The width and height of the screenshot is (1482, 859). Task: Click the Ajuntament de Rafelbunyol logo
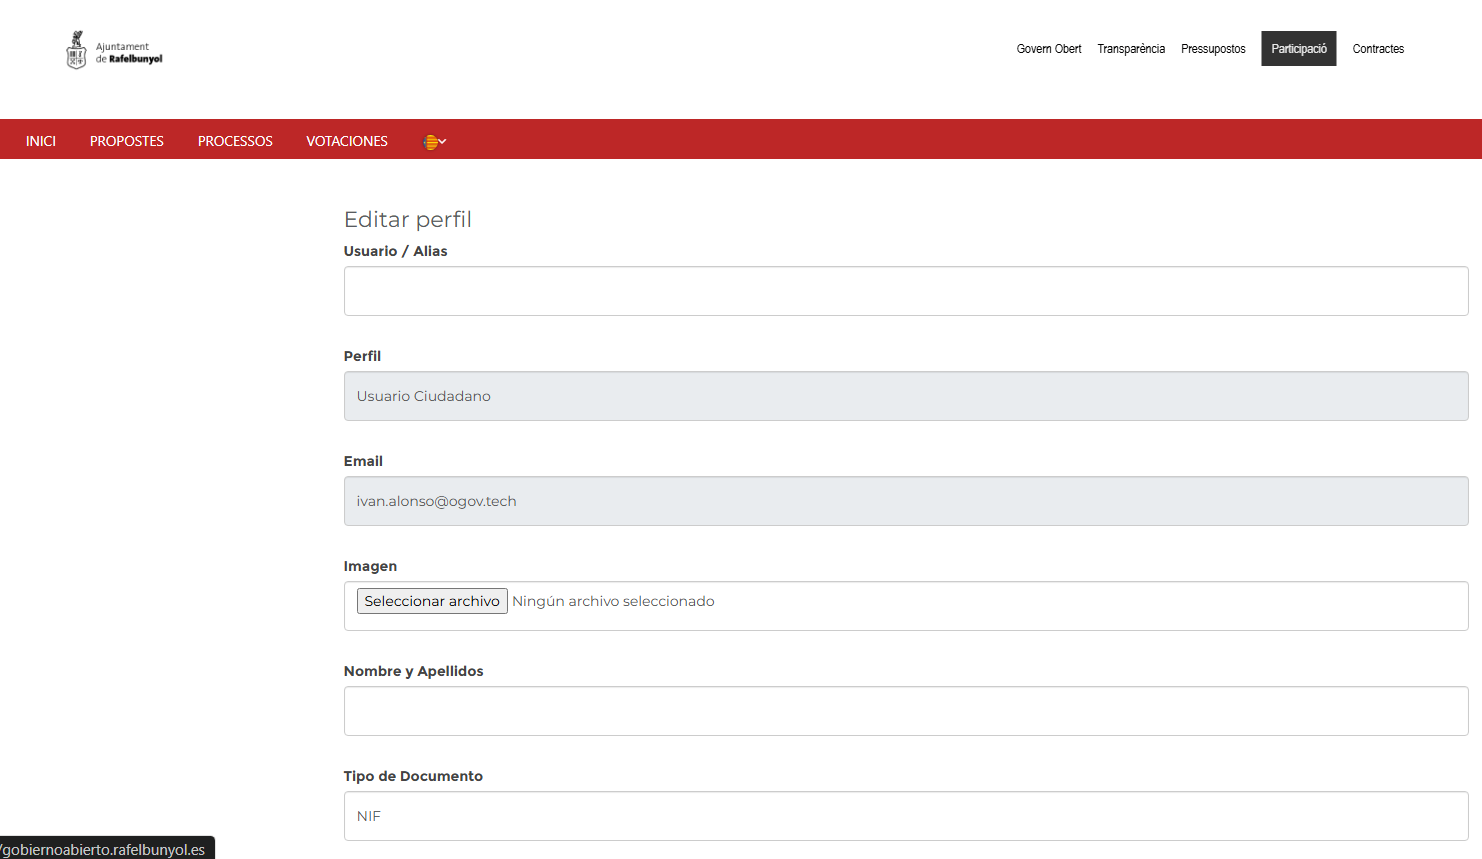[x=114, y=50]
